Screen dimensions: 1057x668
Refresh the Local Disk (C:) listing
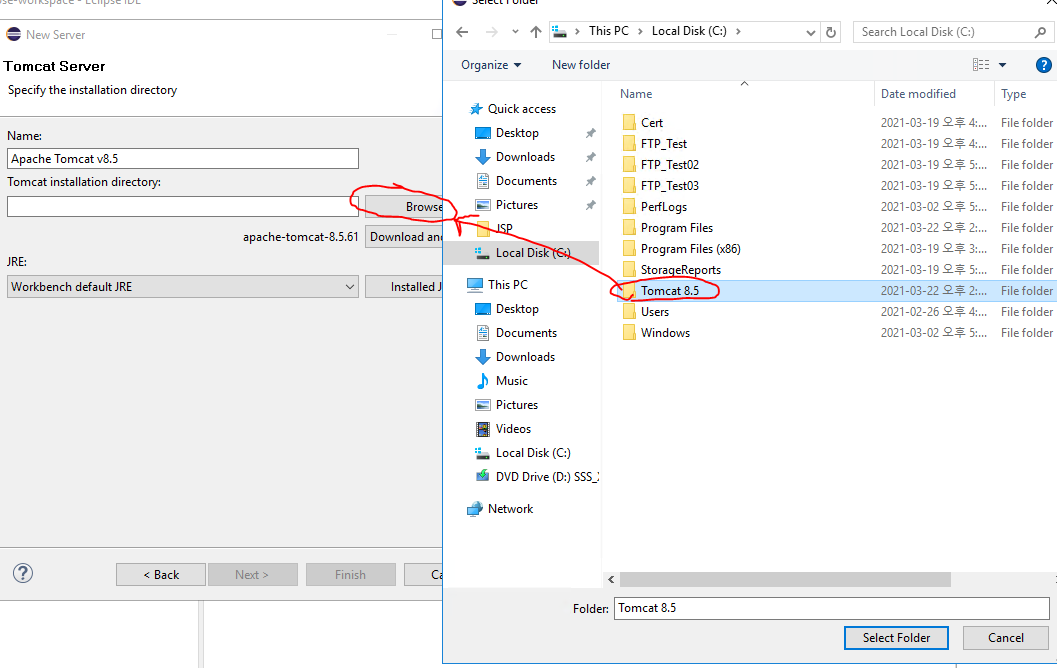tap(831, 32)
